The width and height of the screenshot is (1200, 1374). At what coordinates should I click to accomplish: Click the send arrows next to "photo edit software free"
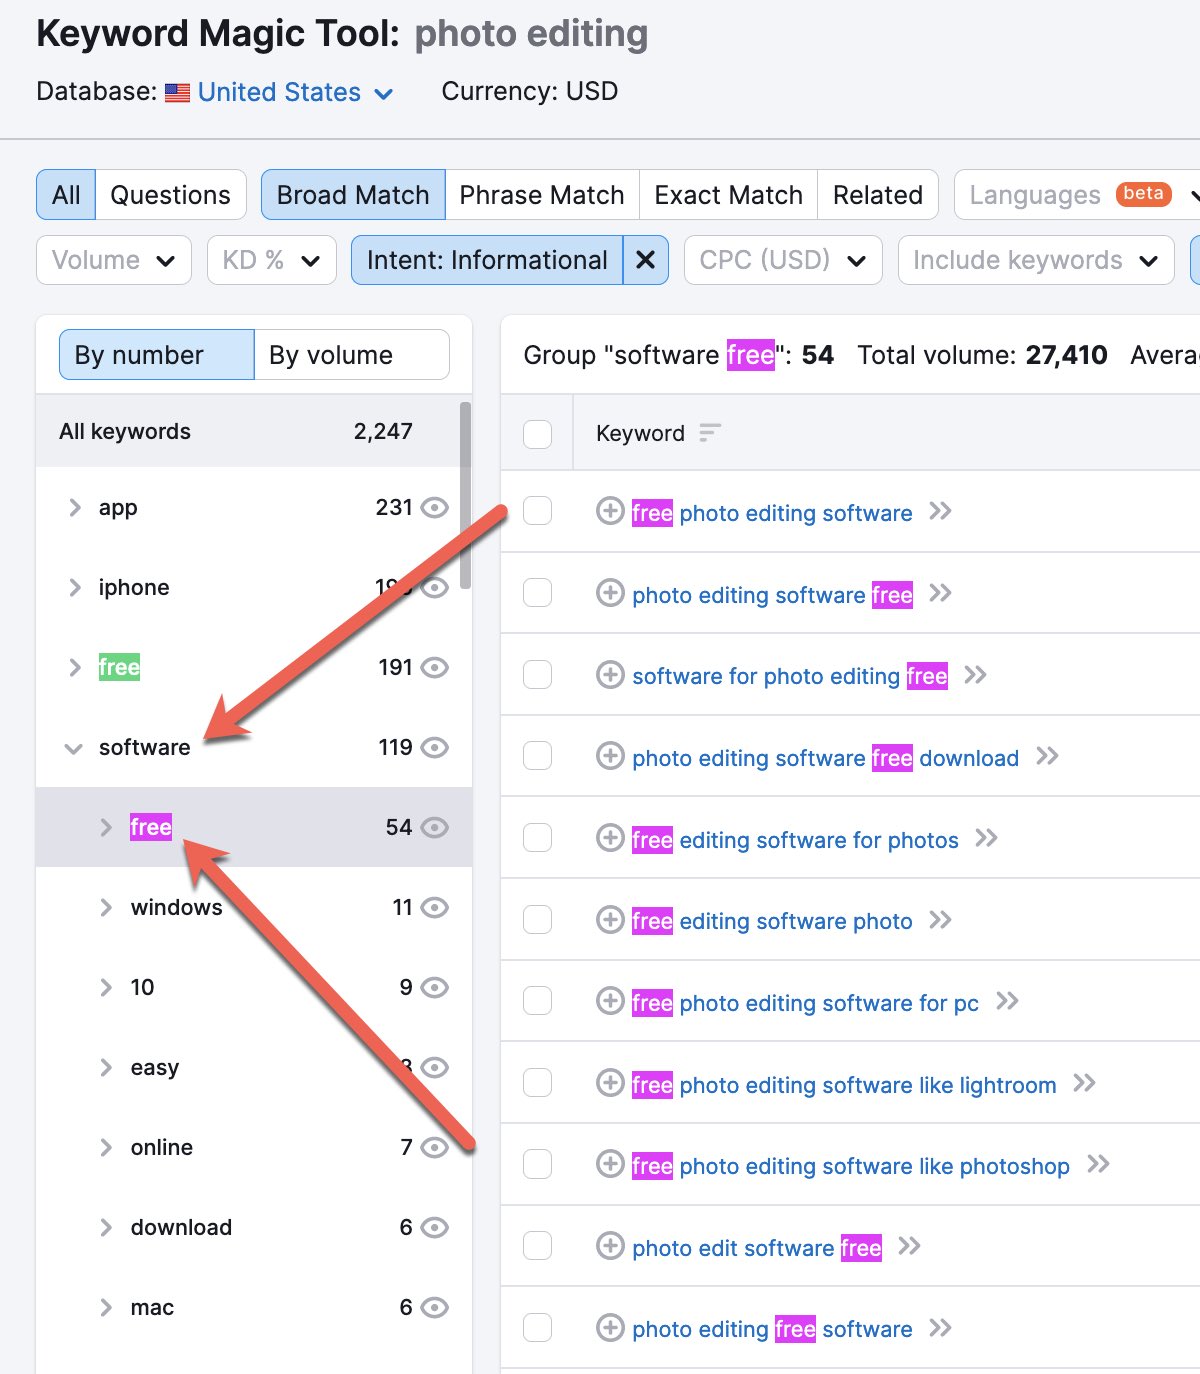pos(911,1246)
